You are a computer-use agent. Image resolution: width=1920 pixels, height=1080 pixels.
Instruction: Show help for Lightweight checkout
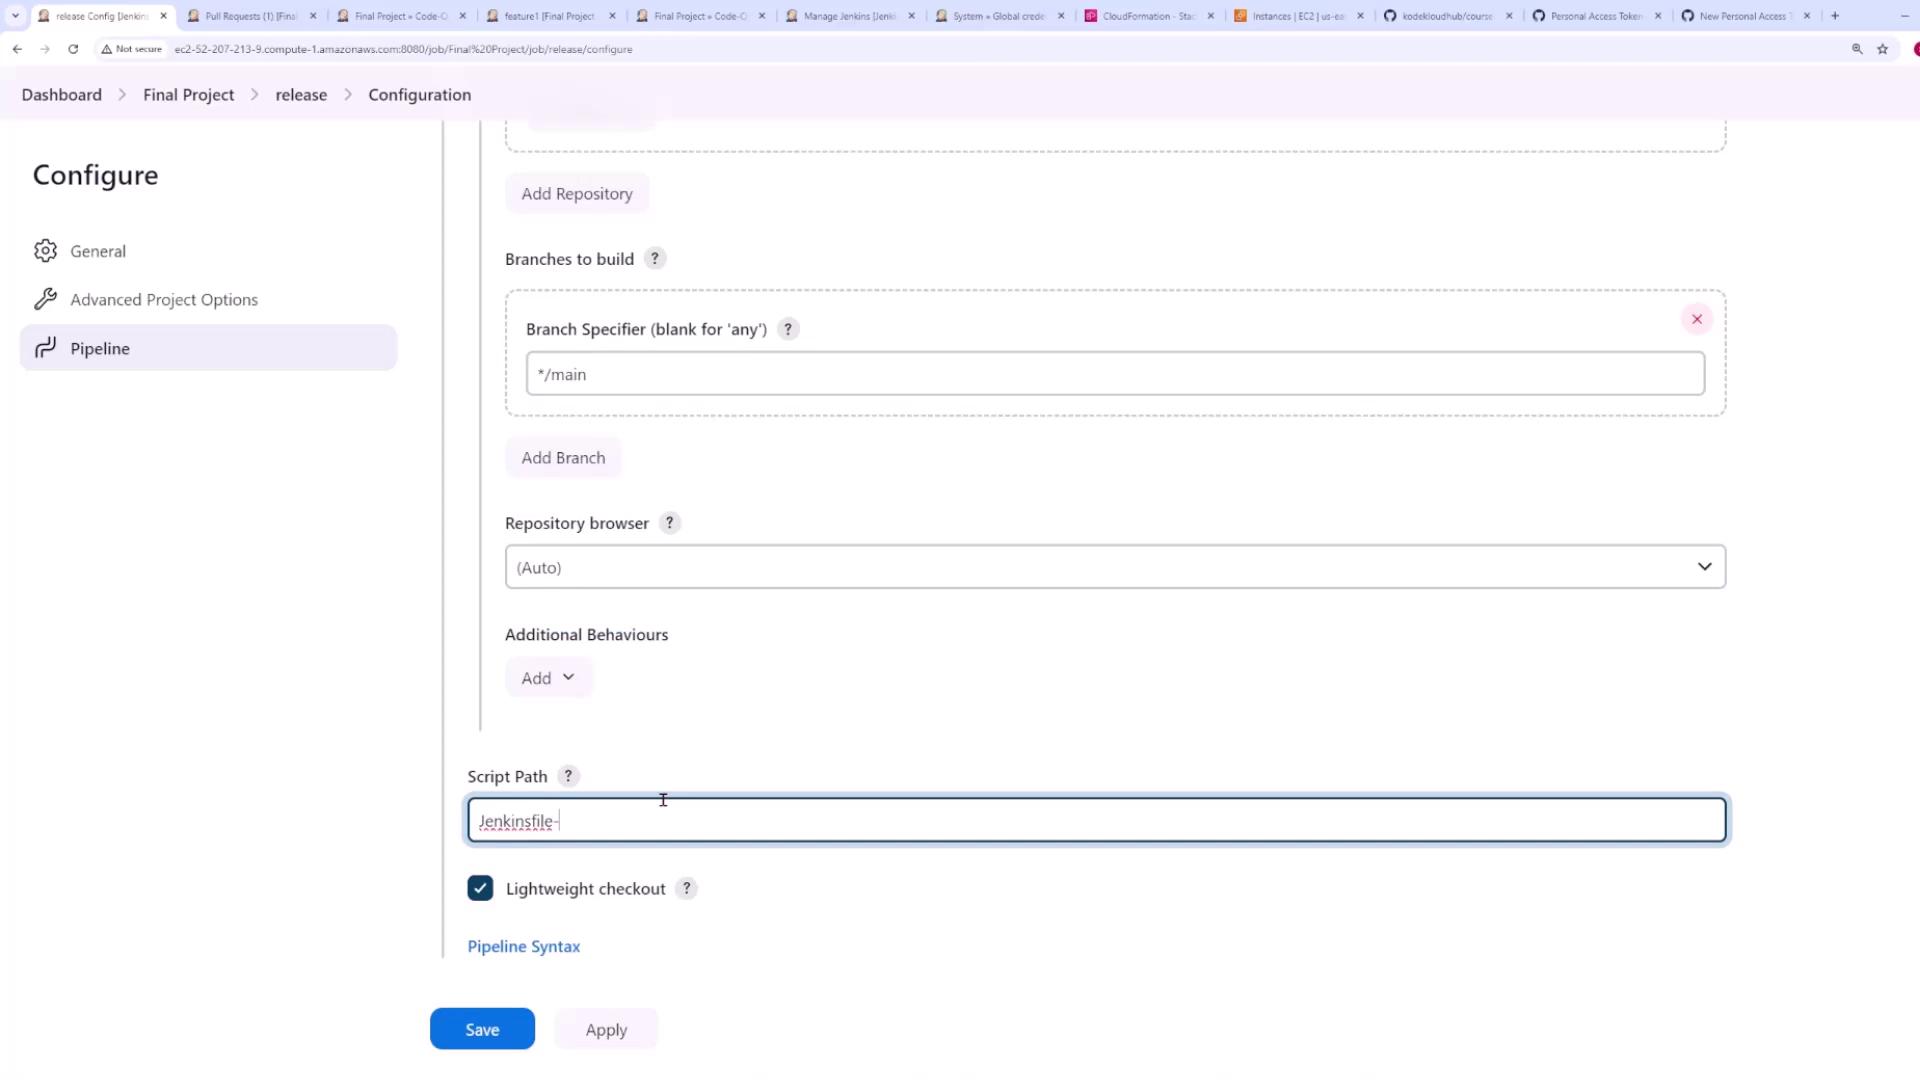[x=686, y=888]
